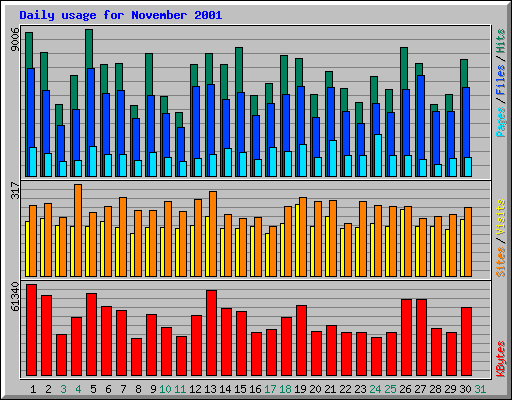Select the green hits bar for day 11
Viewport: 512px width, 400px height.
tap(179, 120)
